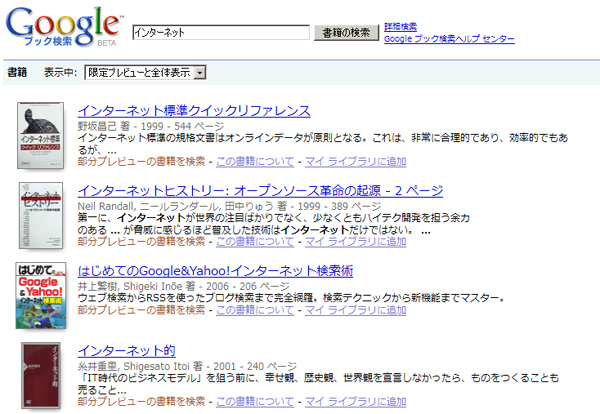Click 部分プレビューの書籍を検索 under インターネットヒストリー
Viewport: 600px width, 414px height.
click(142, 241)
